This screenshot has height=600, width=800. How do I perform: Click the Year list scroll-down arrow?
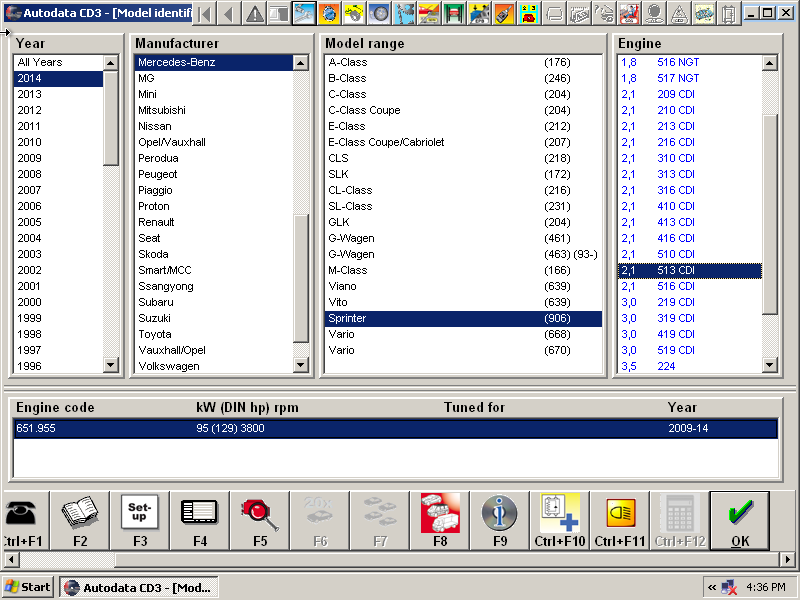[110, 365]
